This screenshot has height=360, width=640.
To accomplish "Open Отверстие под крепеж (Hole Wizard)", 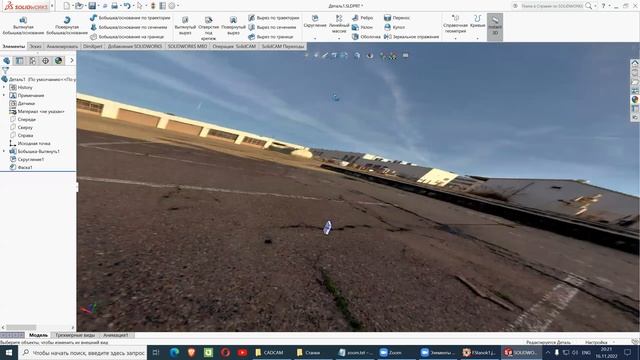I will 208,28.
